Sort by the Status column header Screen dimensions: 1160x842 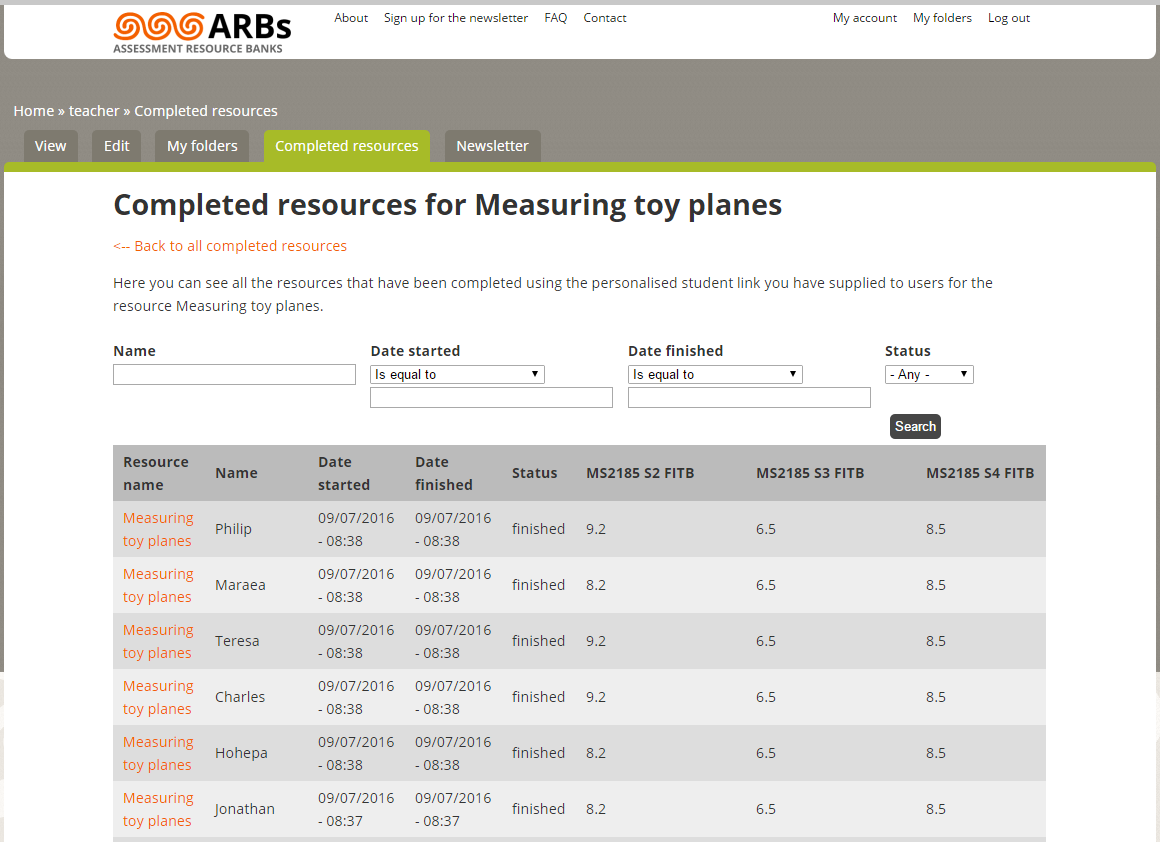coord(534,473)
